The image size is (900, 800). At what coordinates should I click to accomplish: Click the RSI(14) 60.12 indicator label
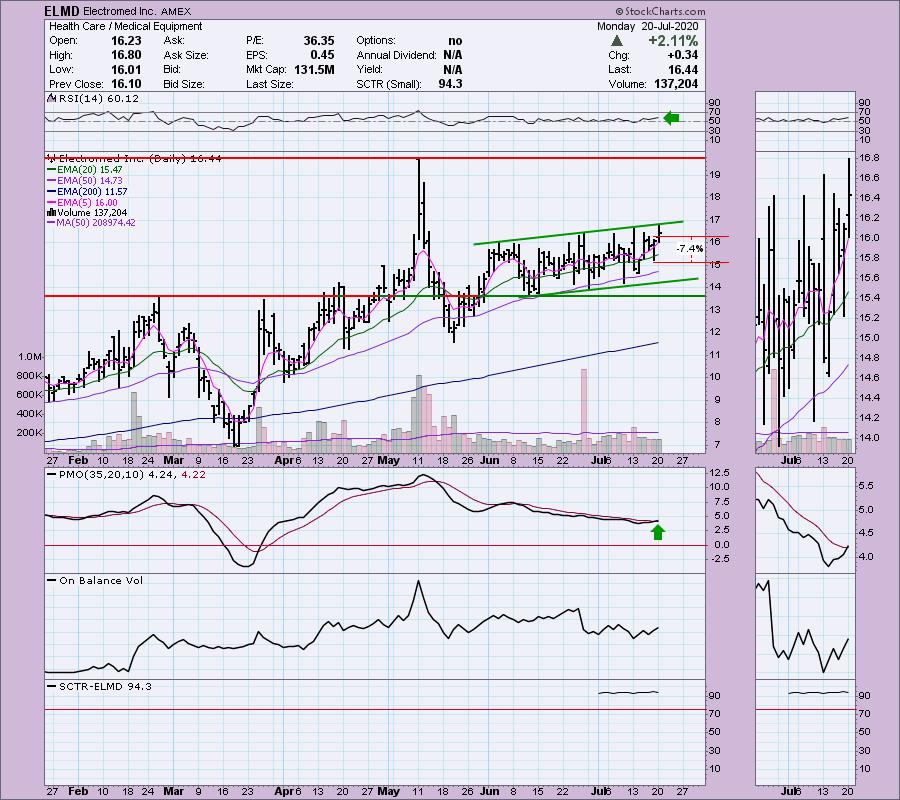pos(98,98)
